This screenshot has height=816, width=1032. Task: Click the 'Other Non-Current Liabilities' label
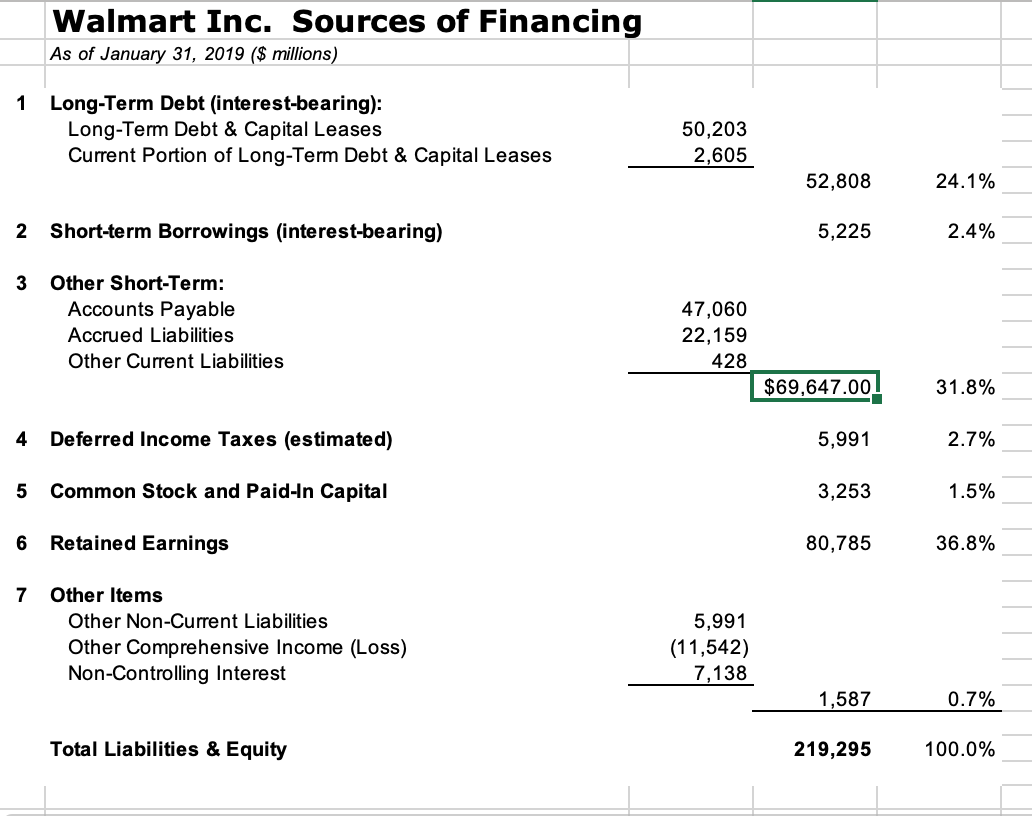[x=197, y=621]
